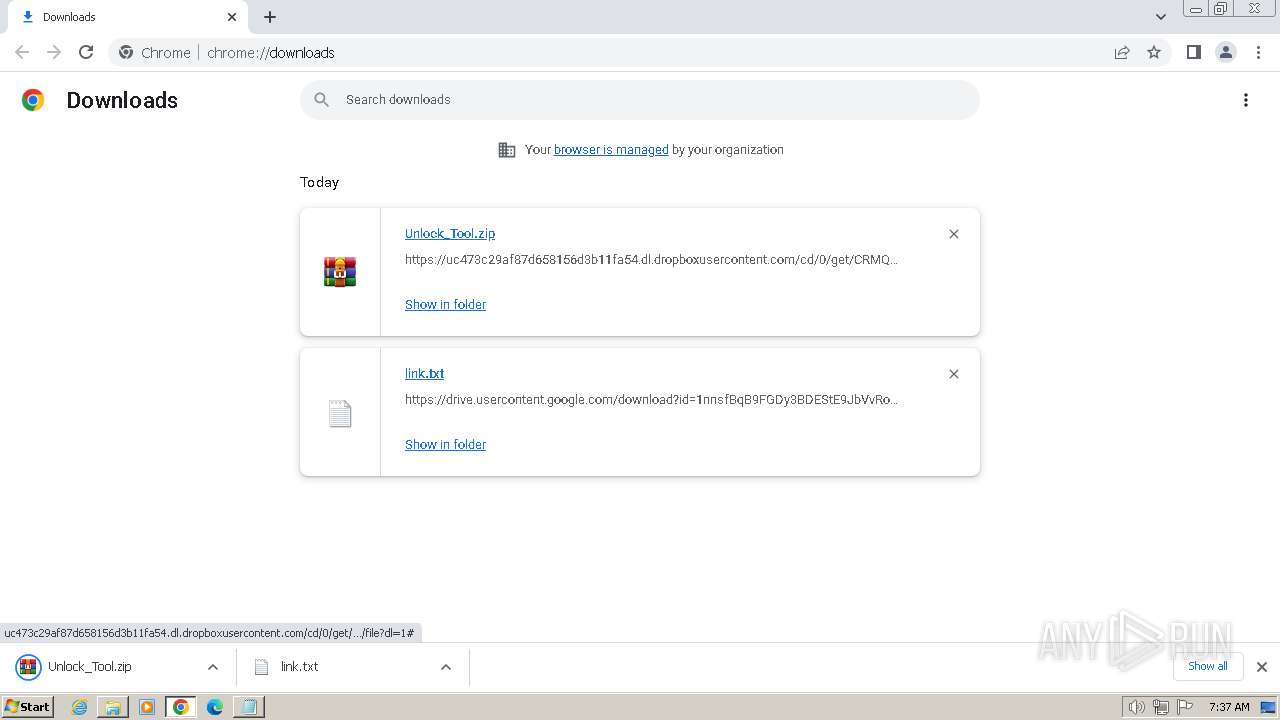Focus the Search downloads field
This screenshot has height=720, width=1280.
(x=640, y=100)
